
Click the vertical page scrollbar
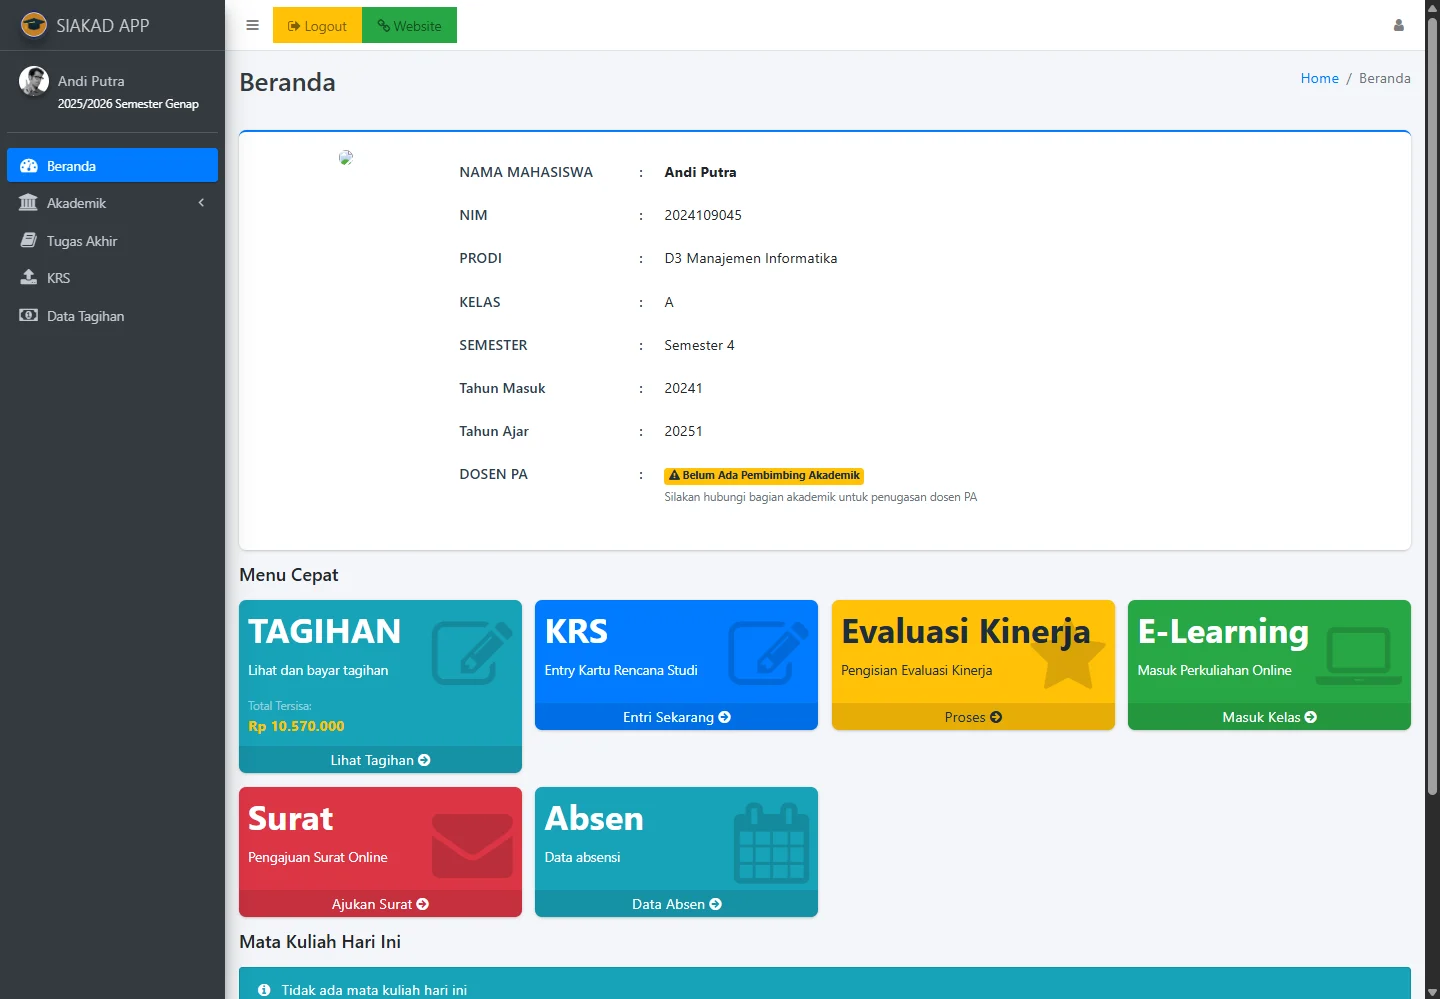click(x=1432, y=400)
